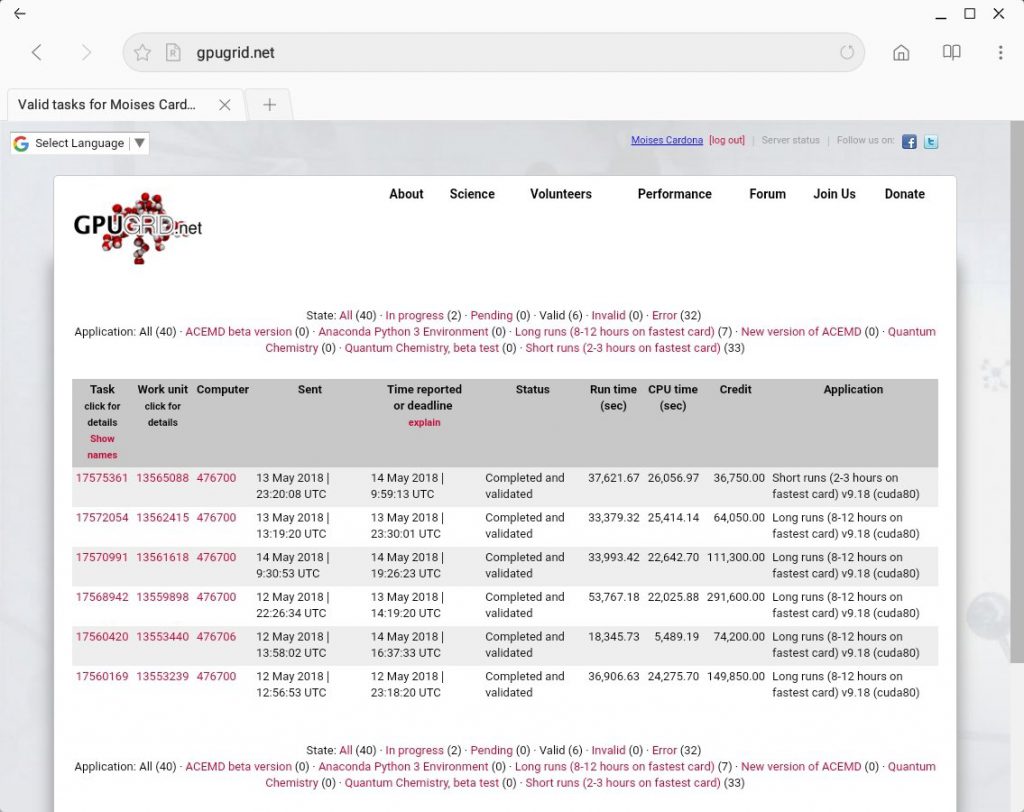Screen dimensions: 1024x812
Task: Click the GPUGRID.net logo
Action: pos(138,227)
